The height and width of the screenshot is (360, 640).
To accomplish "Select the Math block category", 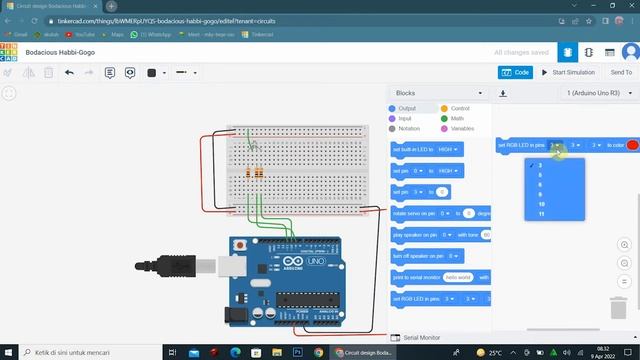I will click(x=452, y=118).
